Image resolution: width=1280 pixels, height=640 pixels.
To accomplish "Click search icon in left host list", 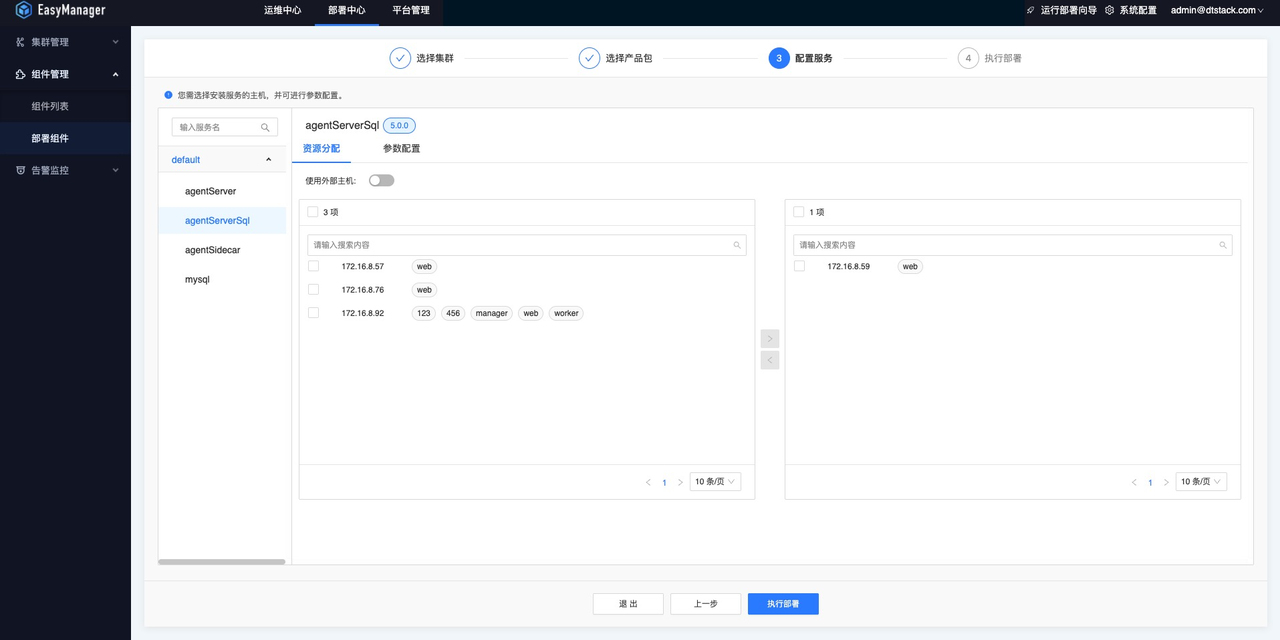I will click(737, 245).
